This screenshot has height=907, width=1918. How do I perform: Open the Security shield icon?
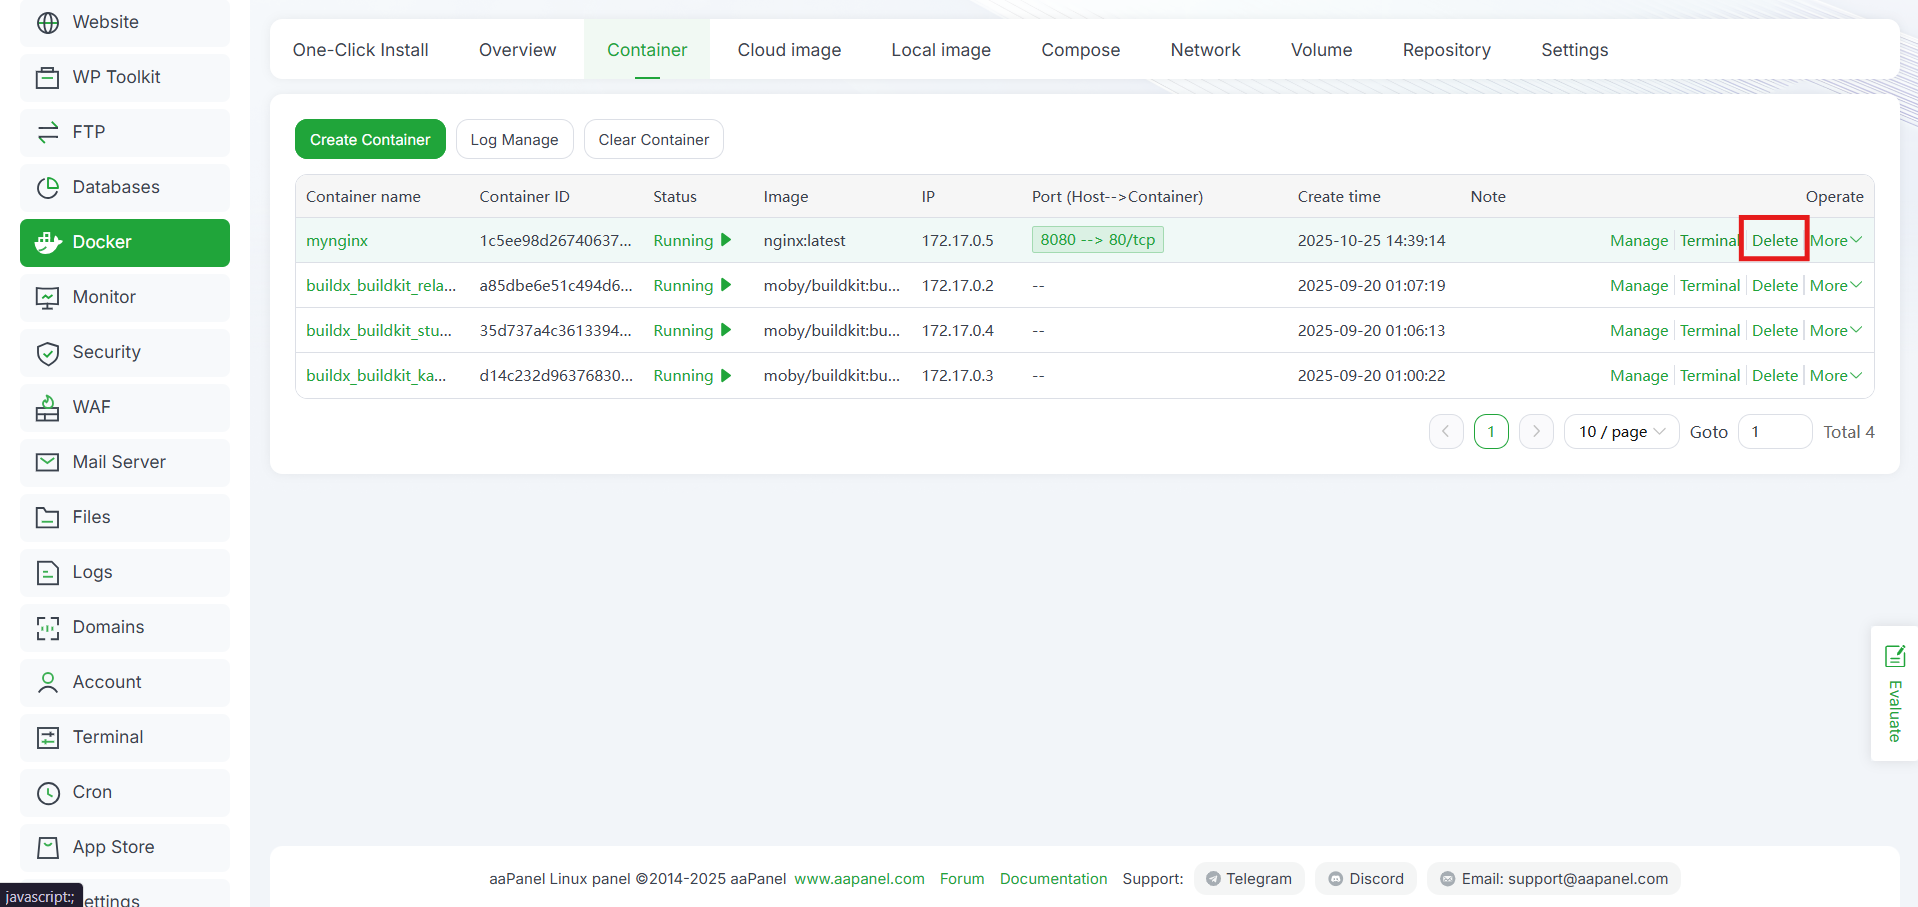(x=48, y=352)
